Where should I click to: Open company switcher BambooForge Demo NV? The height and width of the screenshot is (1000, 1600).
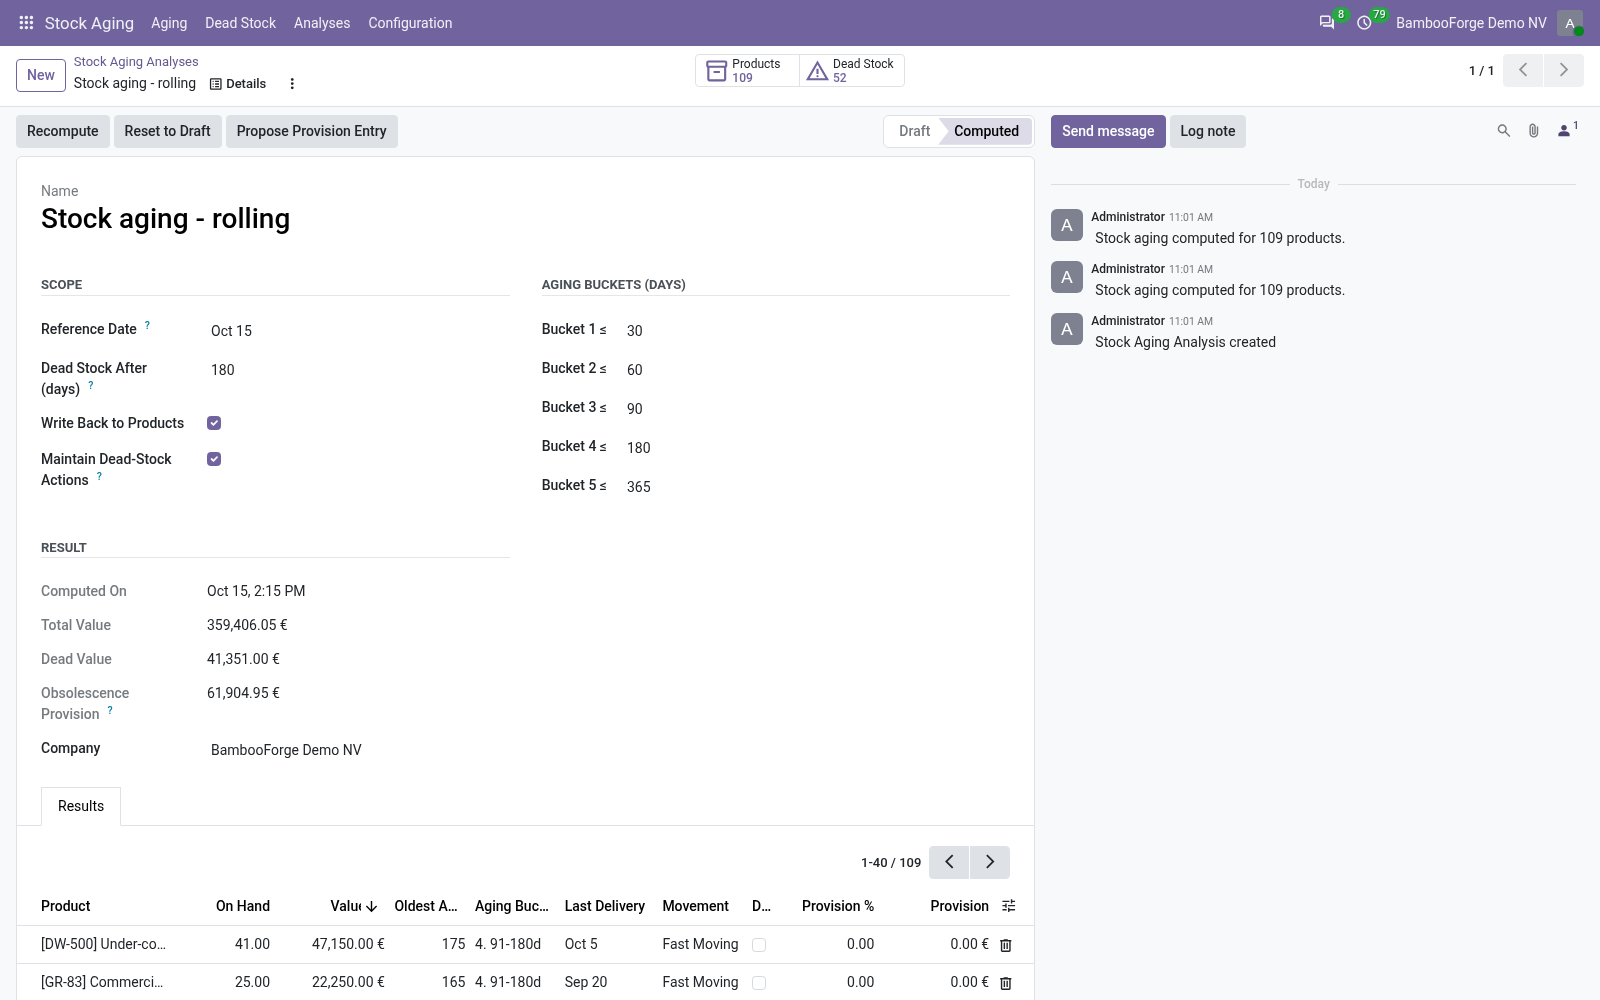pyautogui.click(x=1471, y=23)
